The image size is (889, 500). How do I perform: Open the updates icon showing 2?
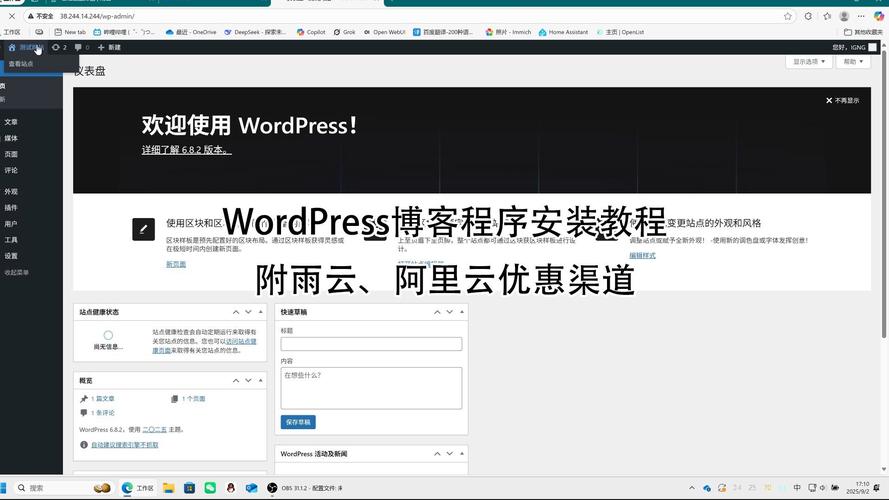pyautogui.click(x=60, y=48)
